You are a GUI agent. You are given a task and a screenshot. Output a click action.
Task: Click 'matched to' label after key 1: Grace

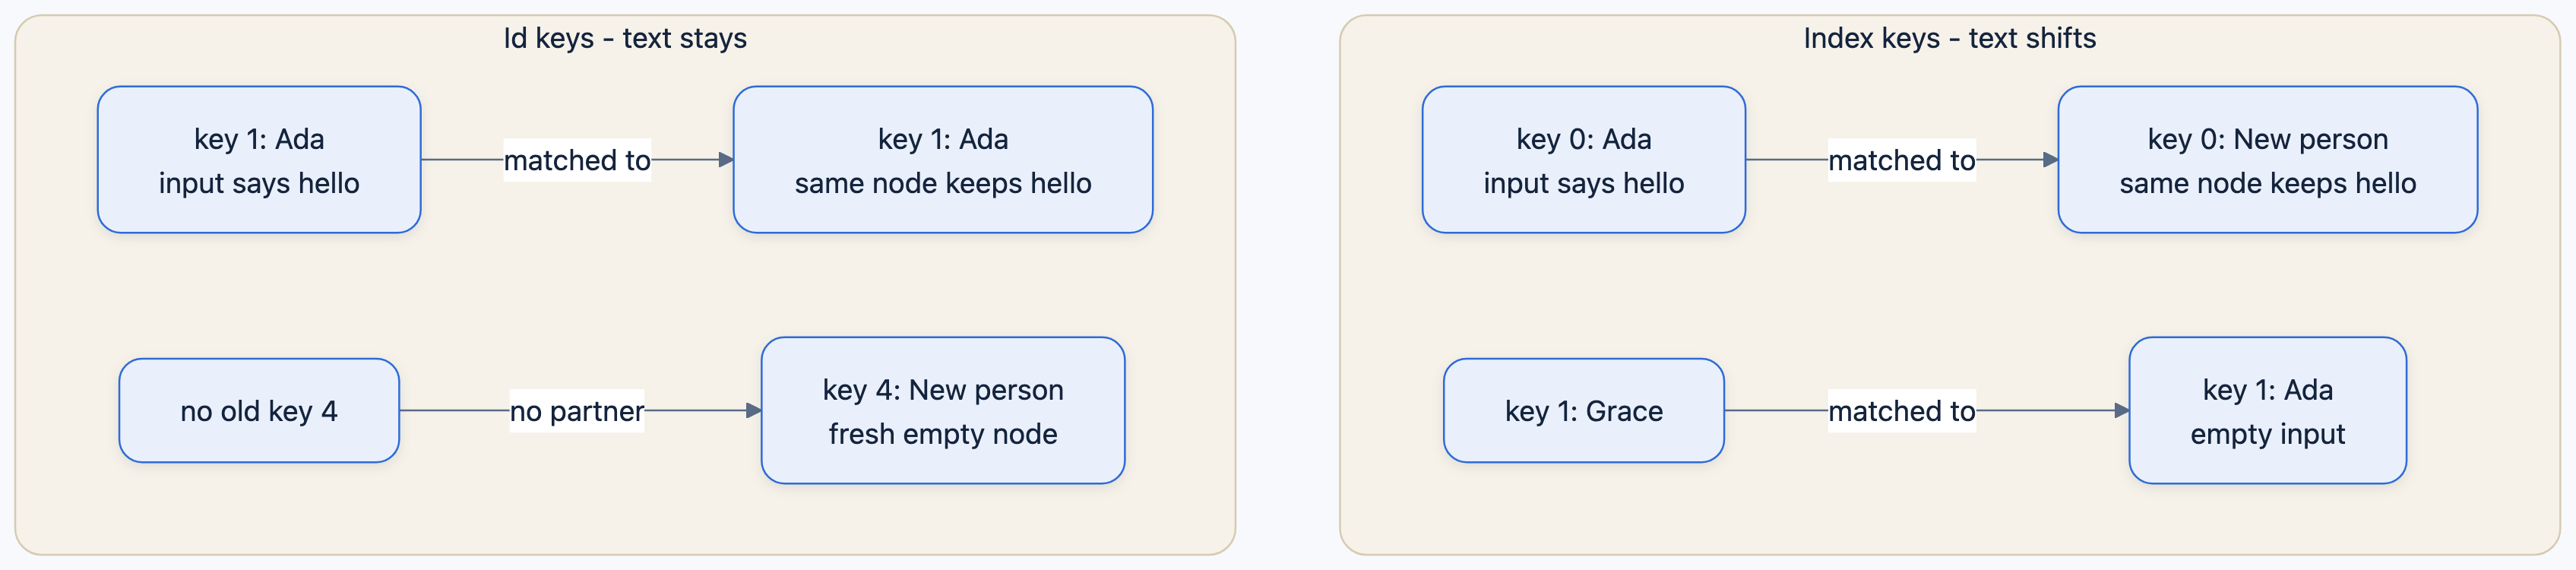point(1902,411)
